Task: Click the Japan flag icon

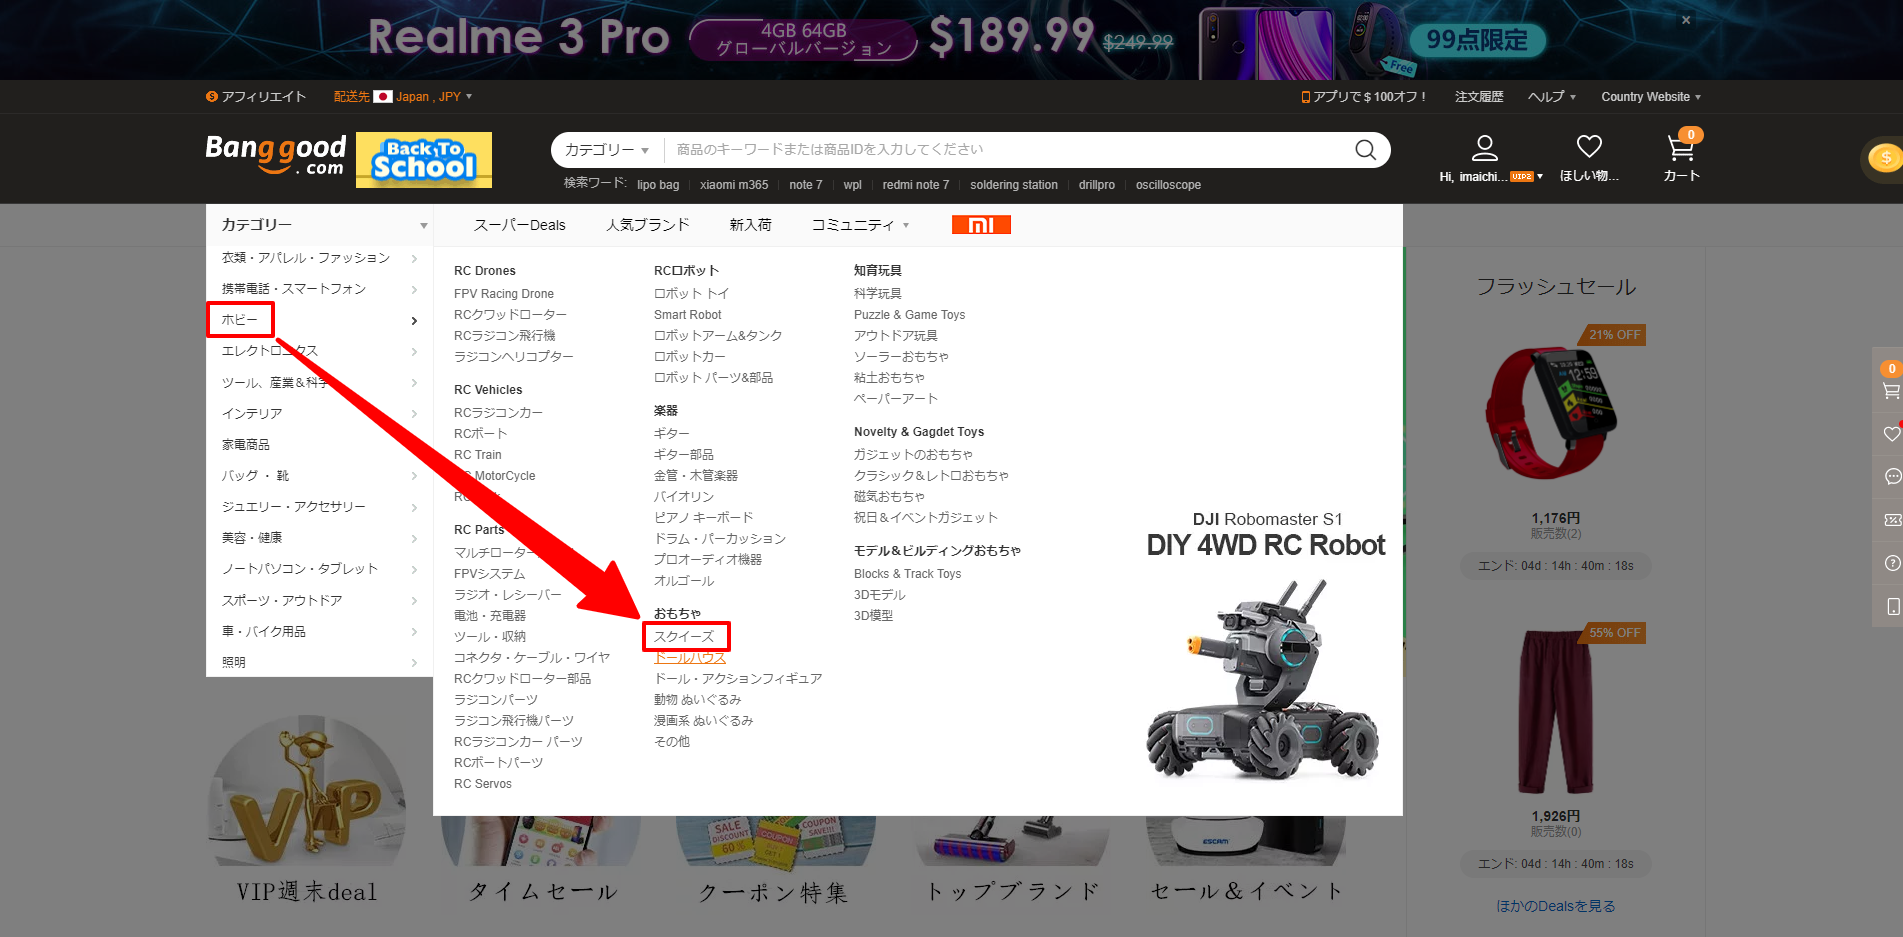Action: (x=383, y=97)
